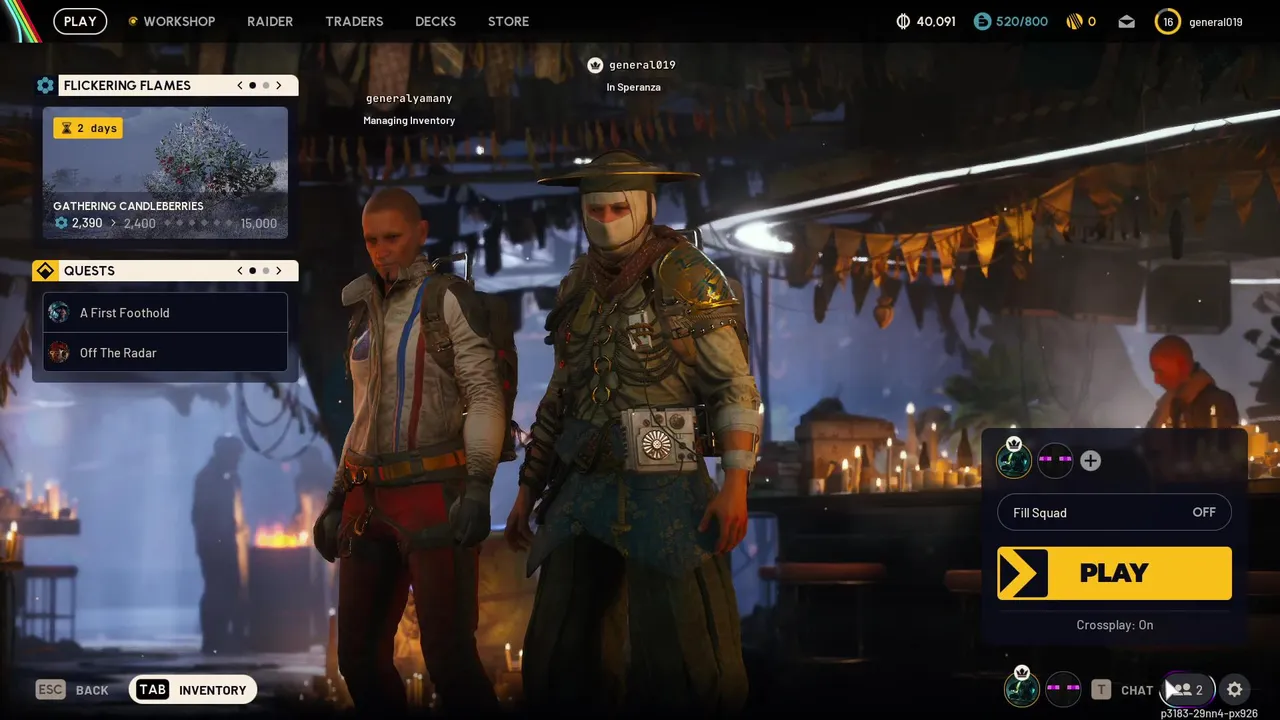The width and height of the screenshot is (1280, 720).
Task: Click the A First Foothold quest giver icon
Action: click(x=59, y=312)
